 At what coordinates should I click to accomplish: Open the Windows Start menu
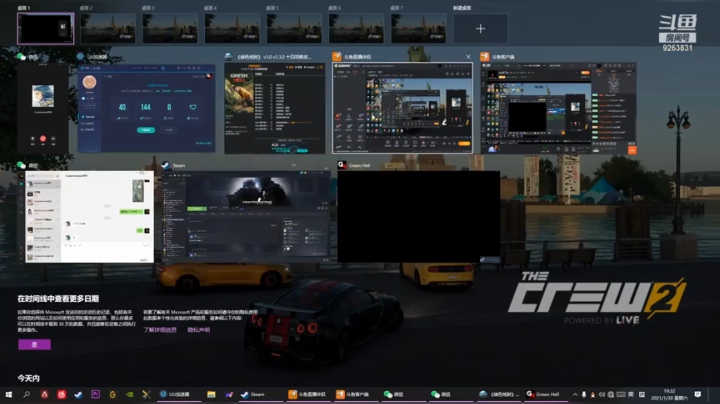(x=9, y=394)
